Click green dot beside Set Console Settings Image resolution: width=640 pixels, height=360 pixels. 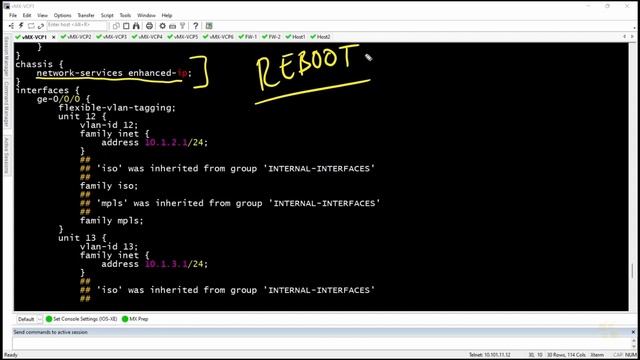(x=49, y=319)
